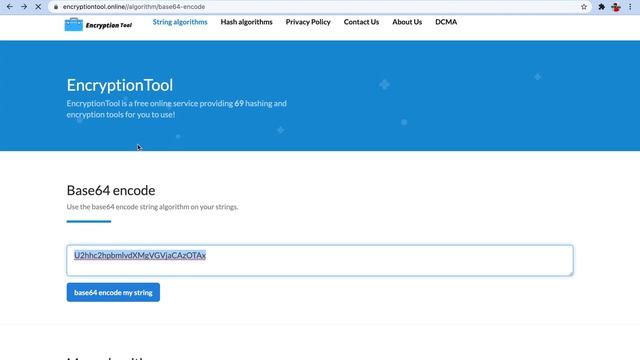Viewport: 640px width, 360px height.
Task: Click the Encryption Tool logo
Action: tap(98, 24)
